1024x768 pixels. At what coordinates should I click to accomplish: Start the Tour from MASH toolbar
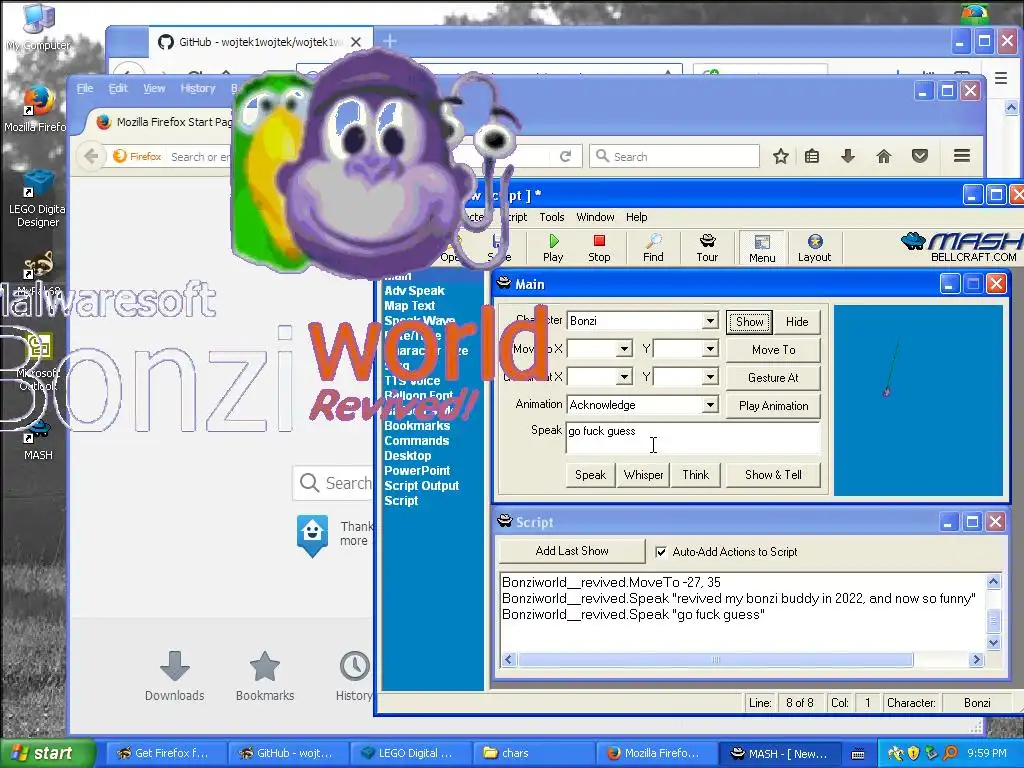[x=707, y=248]
